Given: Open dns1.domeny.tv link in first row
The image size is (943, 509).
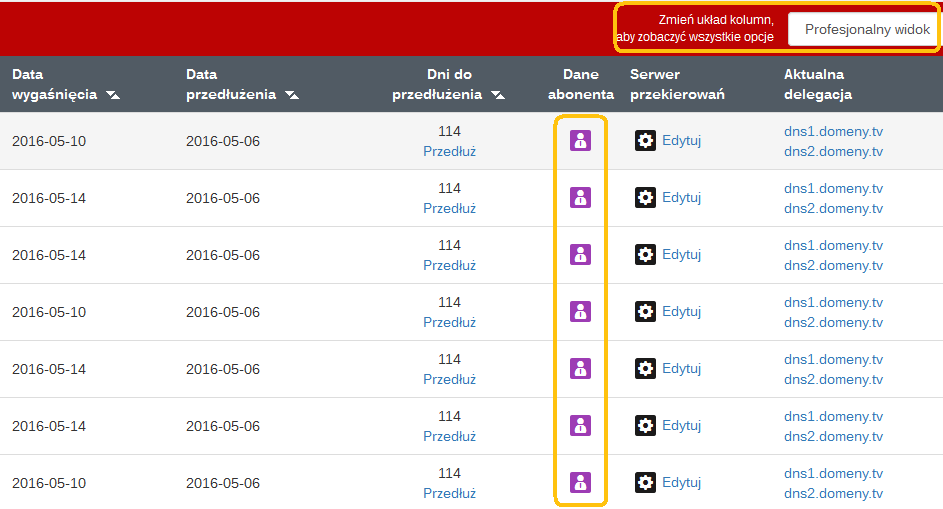Looking at the screenshot, I should [x=833, y=132].
